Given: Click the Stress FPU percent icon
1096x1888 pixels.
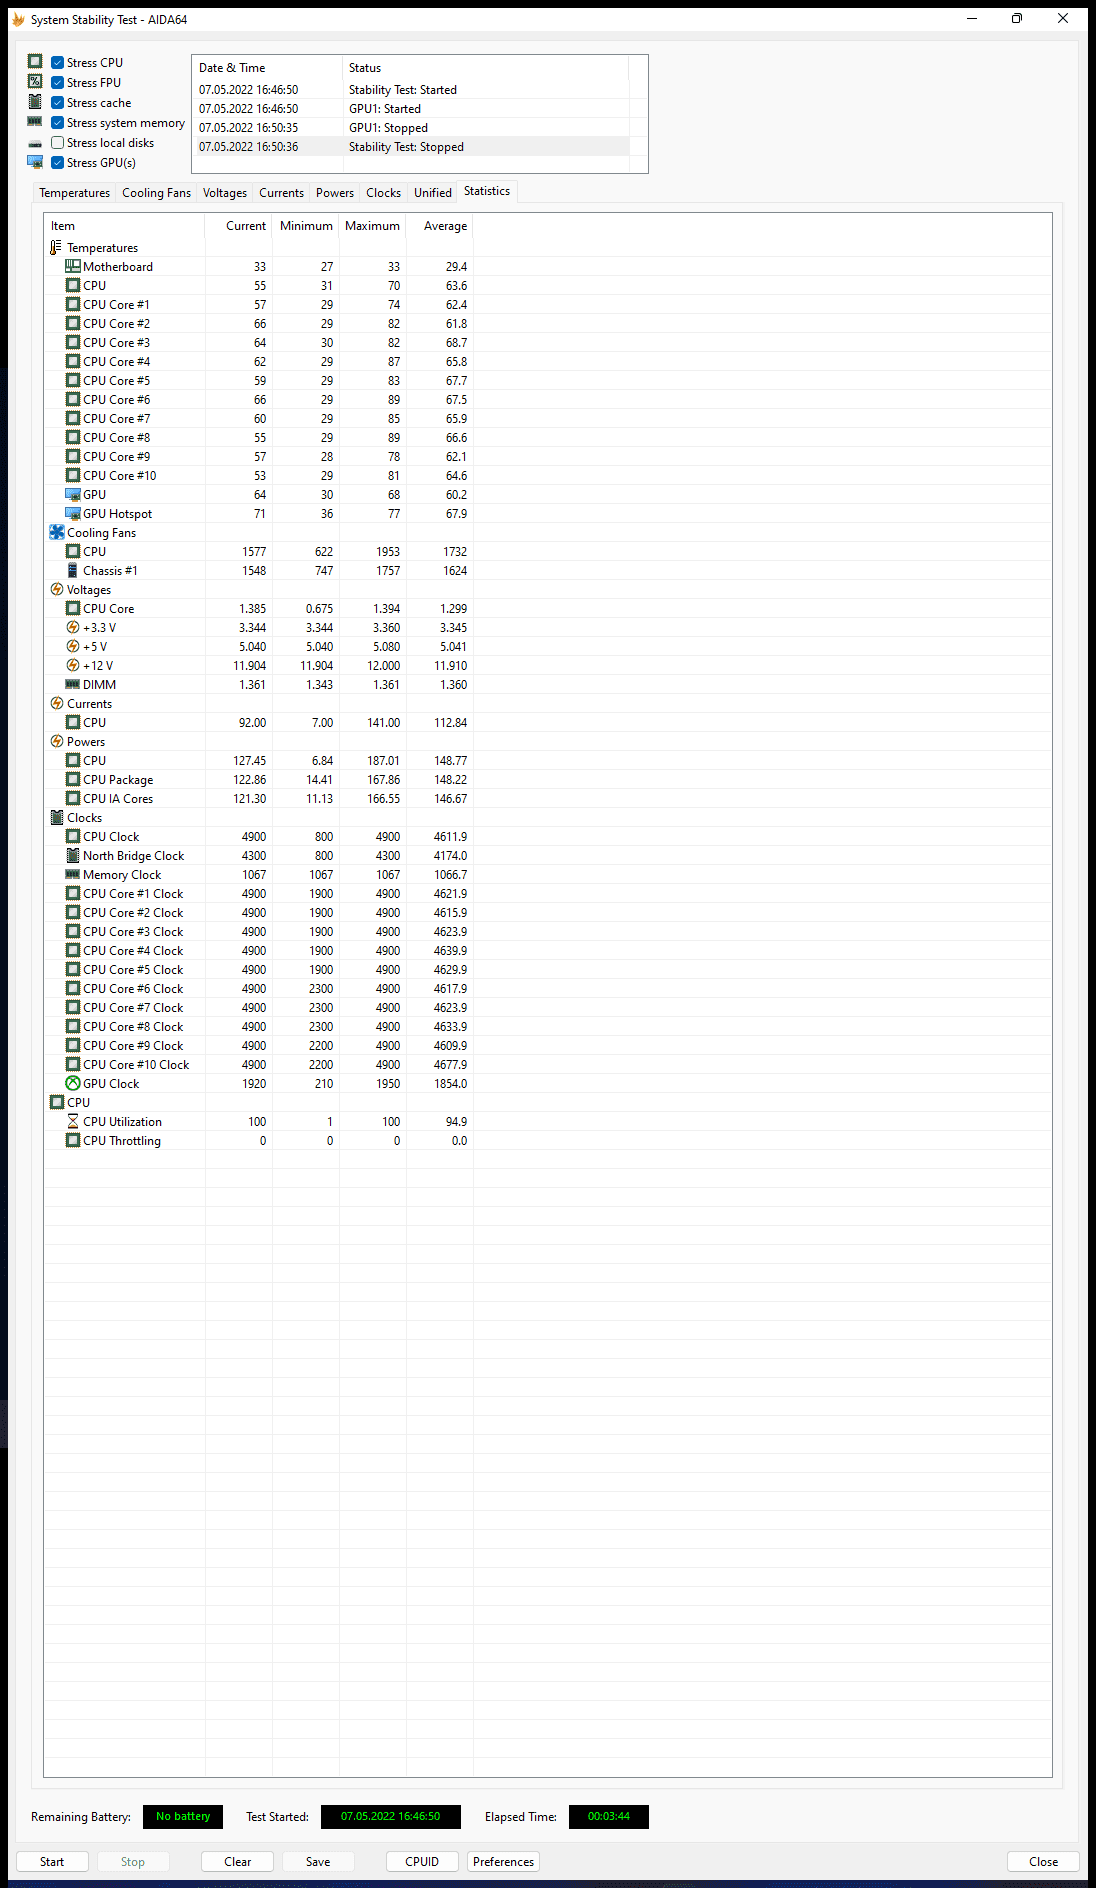Looking at the screenshot, I should pos(35,82).
